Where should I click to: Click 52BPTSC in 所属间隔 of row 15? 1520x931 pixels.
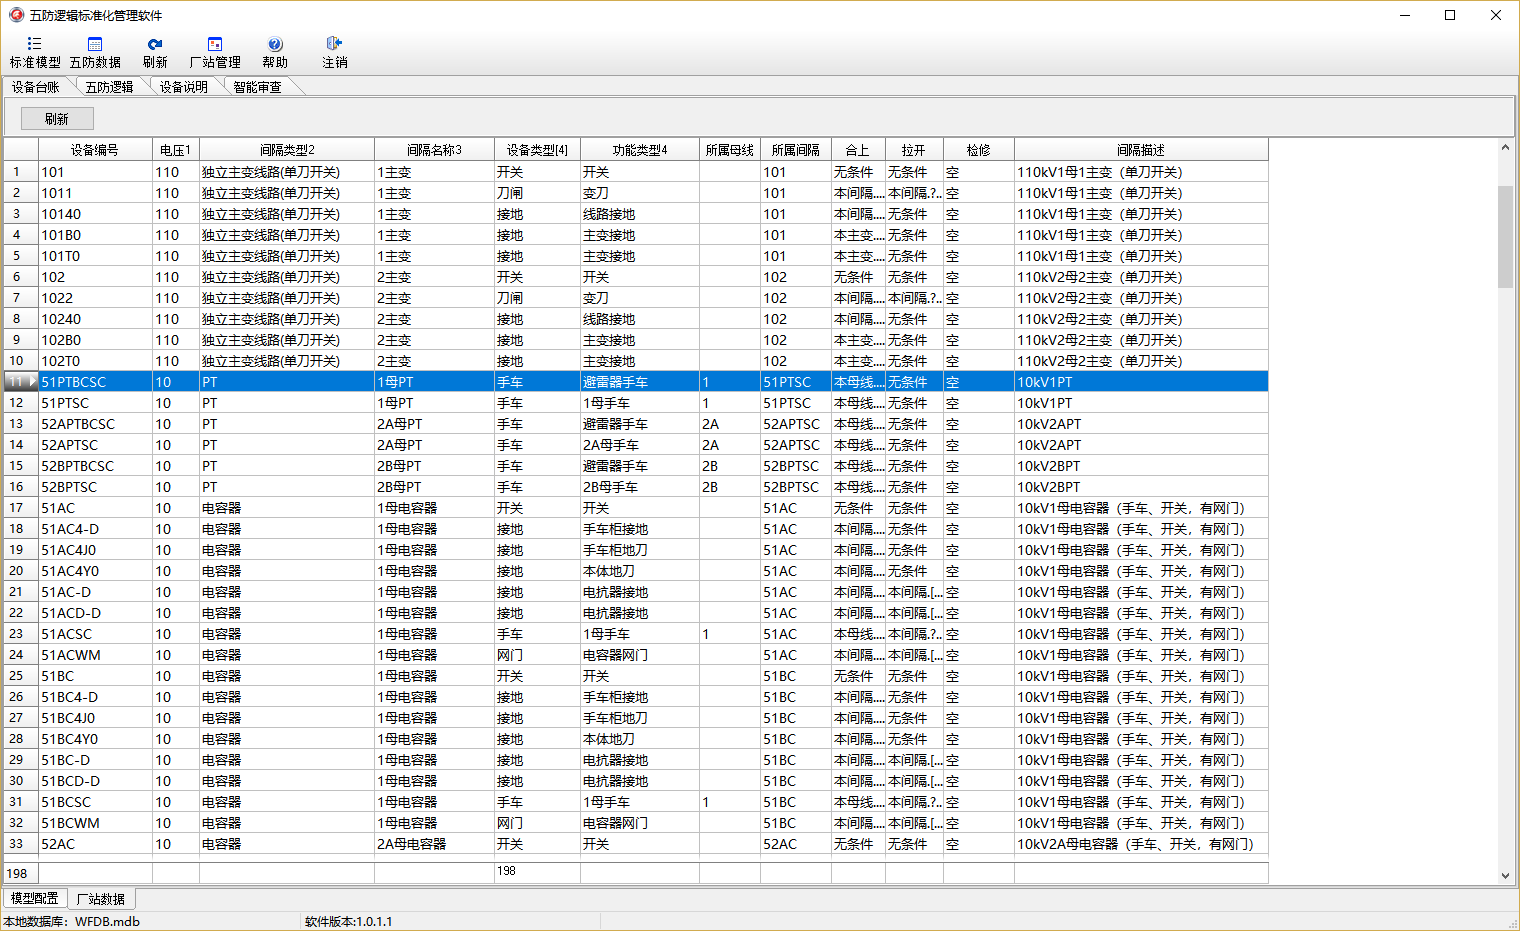(x=796, y=466)
